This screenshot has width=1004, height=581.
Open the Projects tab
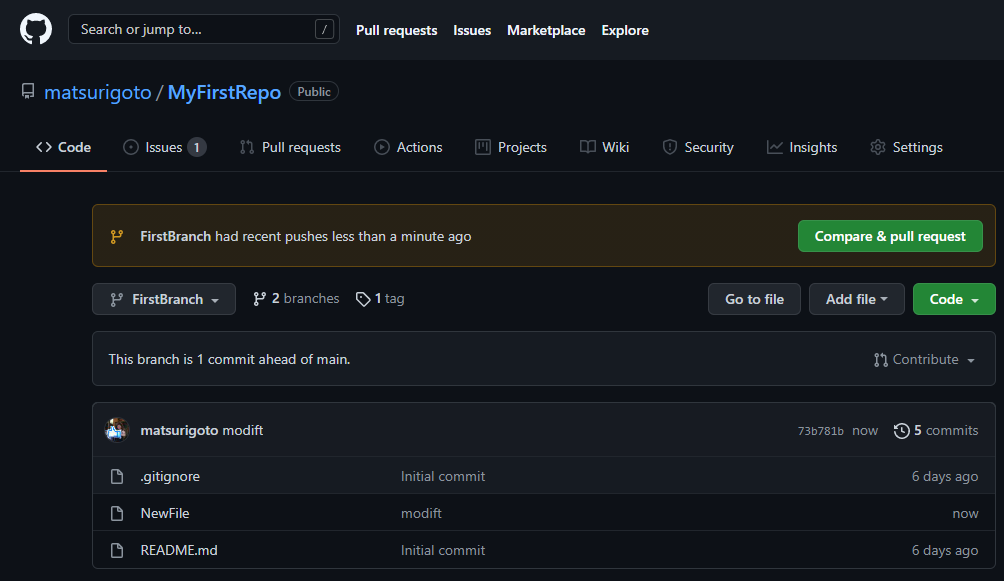(x=511, y=147)
